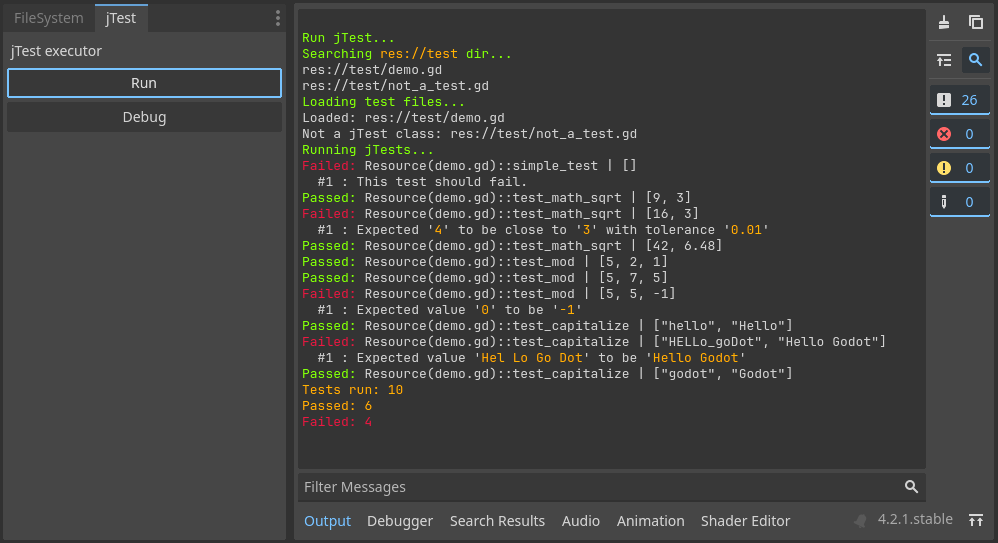Click the magnifier icon in the filter field
The height and width of the screenshot is (543, 998).
(x=911, y=487)
